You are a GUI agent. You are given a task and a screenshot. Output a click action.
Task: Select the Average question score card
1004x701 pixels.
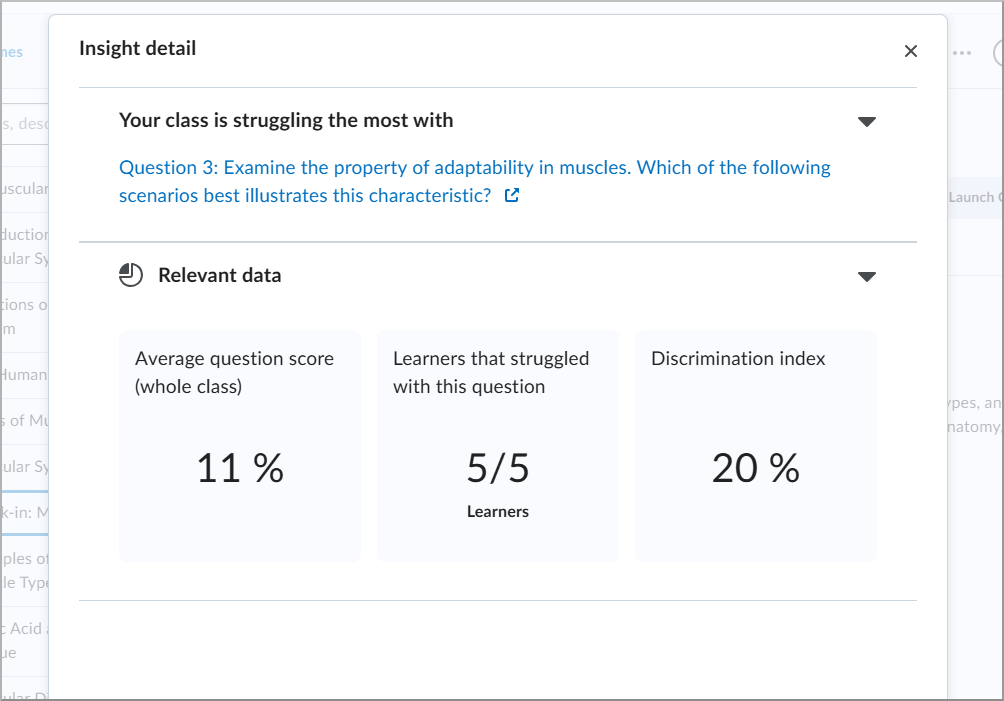[x=240, y=446]
